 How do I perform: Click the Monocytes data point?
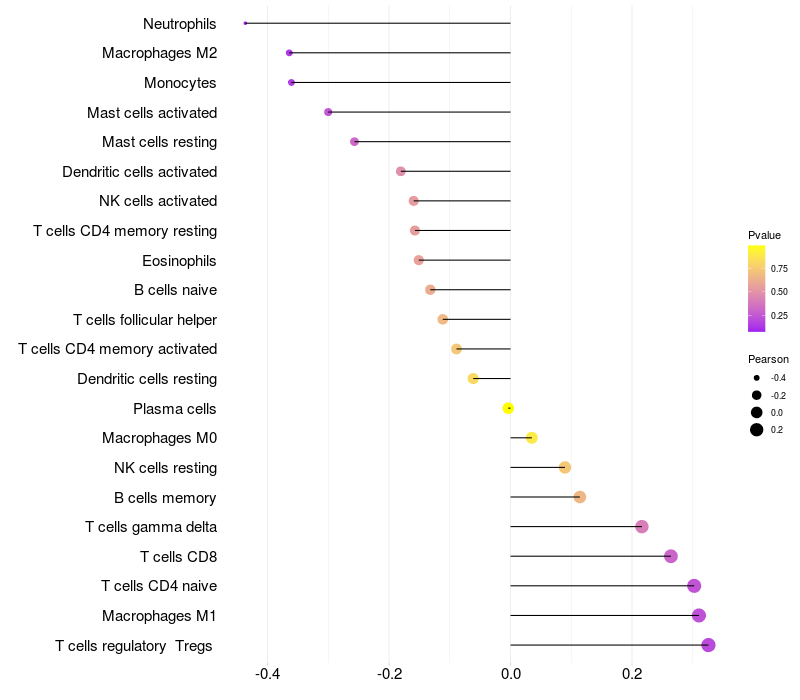(291, 82)
